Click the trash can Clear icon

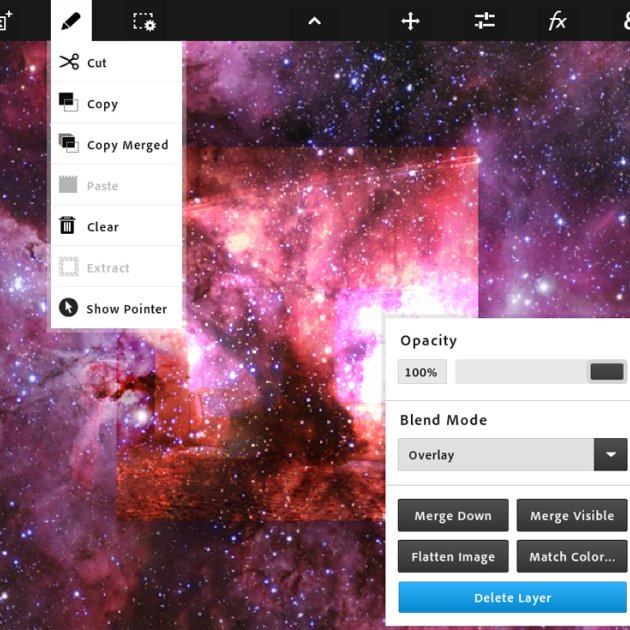tap(69, 226)
